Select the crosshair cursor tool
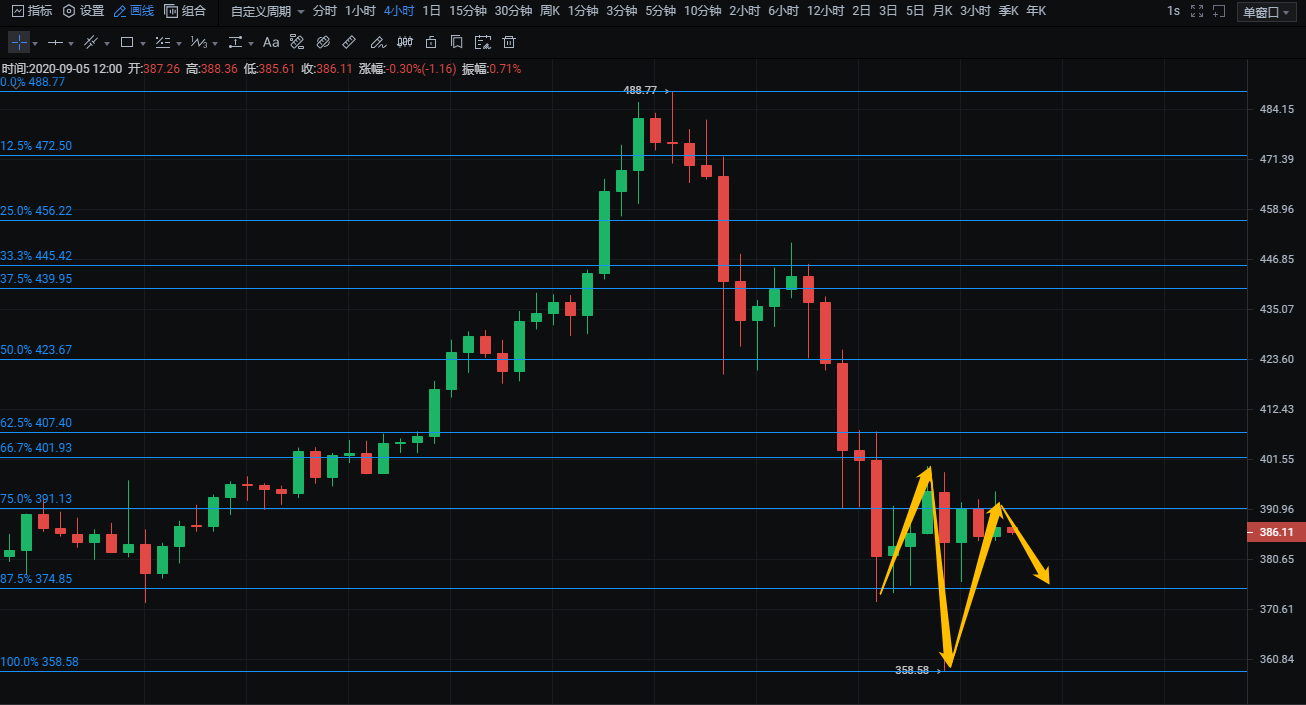Viewport: 1306px width, 705px height. click(x=20, y=43)
